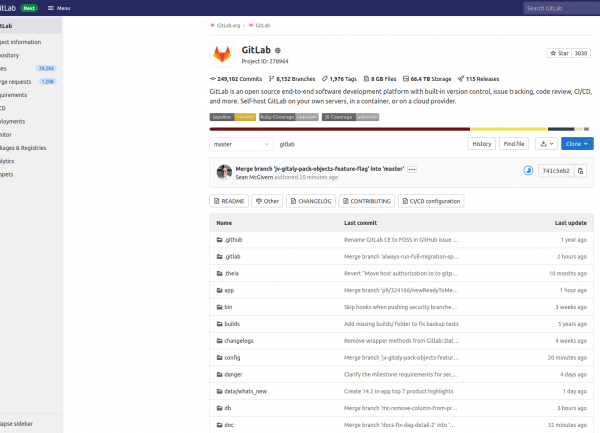Open Packages & Registries in sidebar
Viewport: 600px width, 433px height.
23,148
